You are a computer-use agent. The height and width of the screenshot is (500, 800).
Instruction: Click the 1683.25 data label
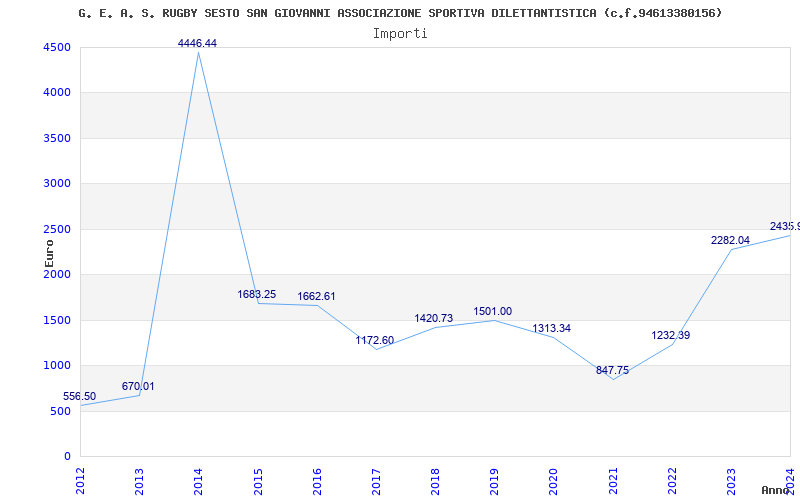tap(257, 294)
